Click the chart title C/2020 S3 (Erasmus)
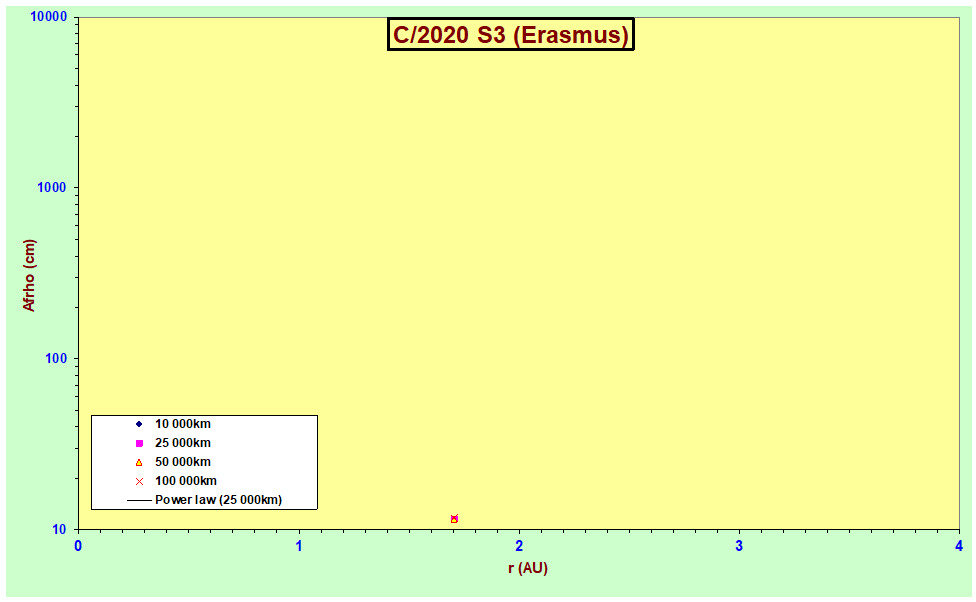This screenshot has width=976, height=602. pyautogui.click(x=510, y=34)
